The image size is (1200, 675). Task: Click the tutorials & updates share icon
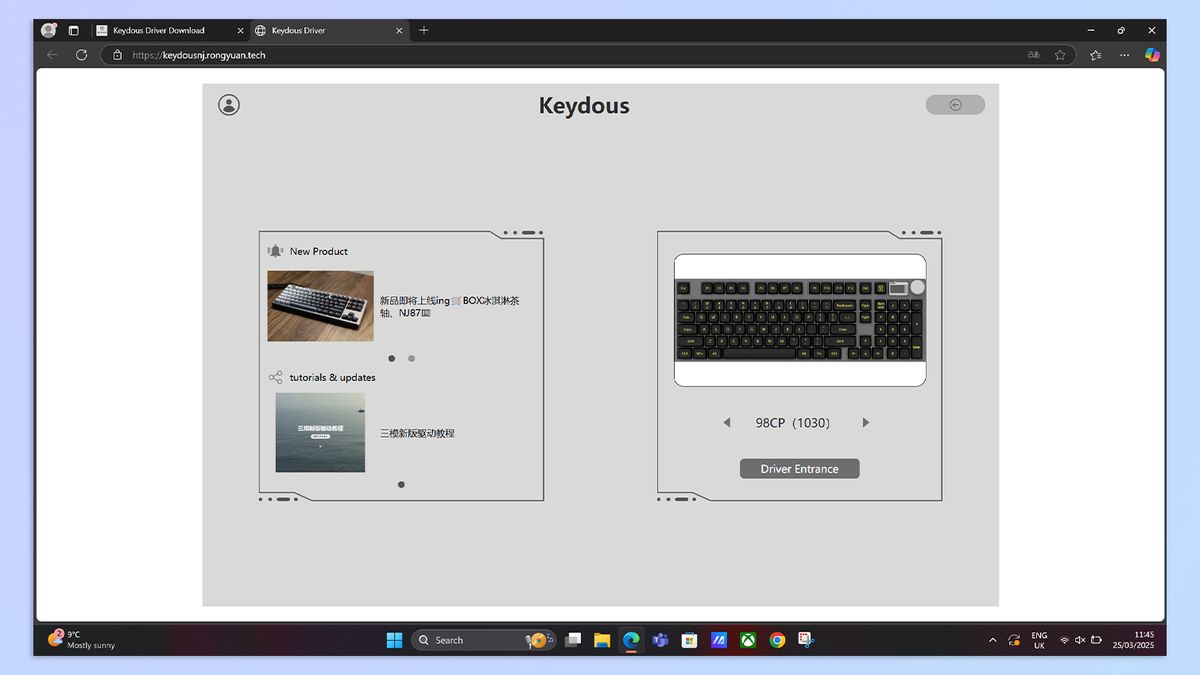coord(275,377)
